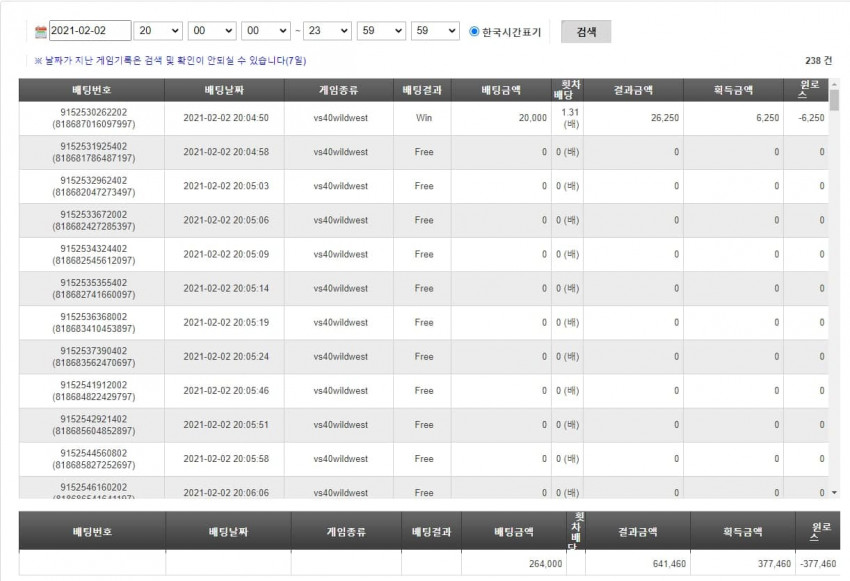Viewport: 850px width, 581px height.
Task: Open the calendar date picker icon
Action: tap(41, 32)
